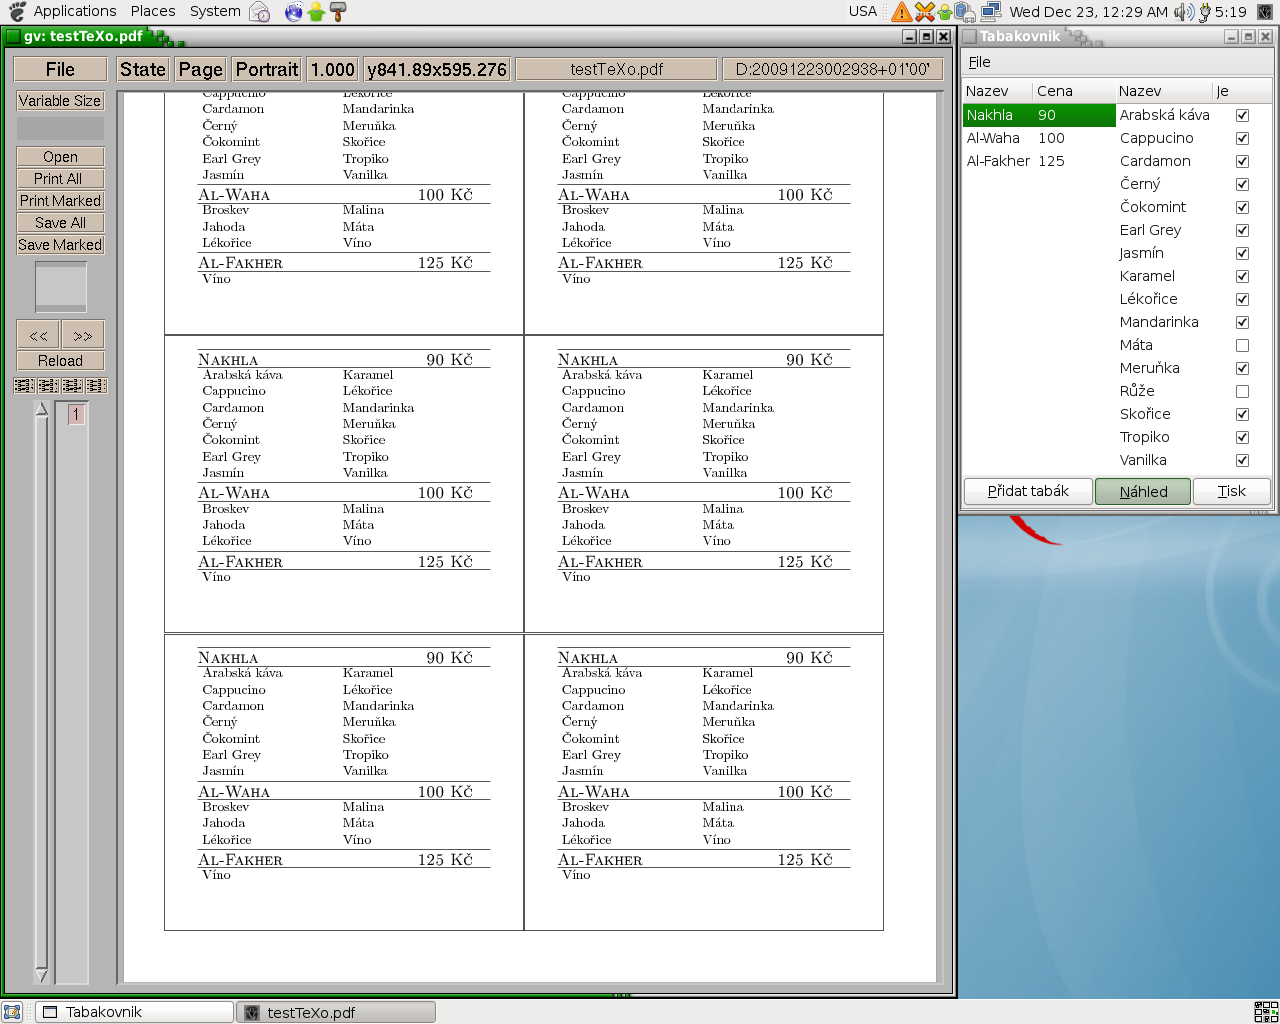
Task: Click the Náhled preview button
Action: 1143,492
